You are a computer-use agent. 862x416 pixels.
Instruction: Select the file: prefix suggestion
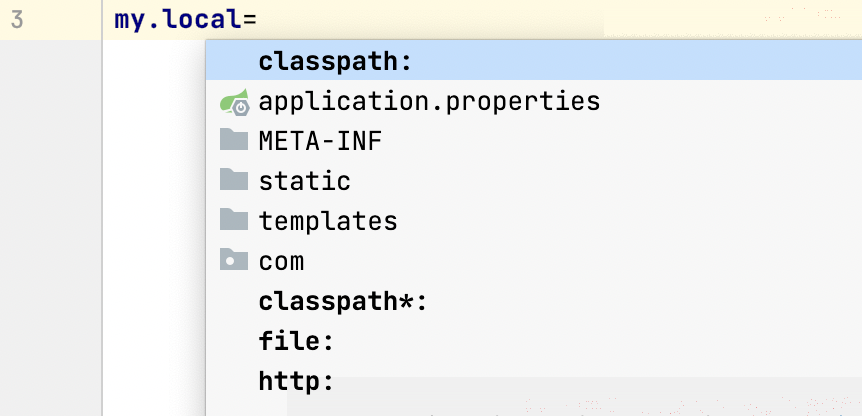(534, 341)
